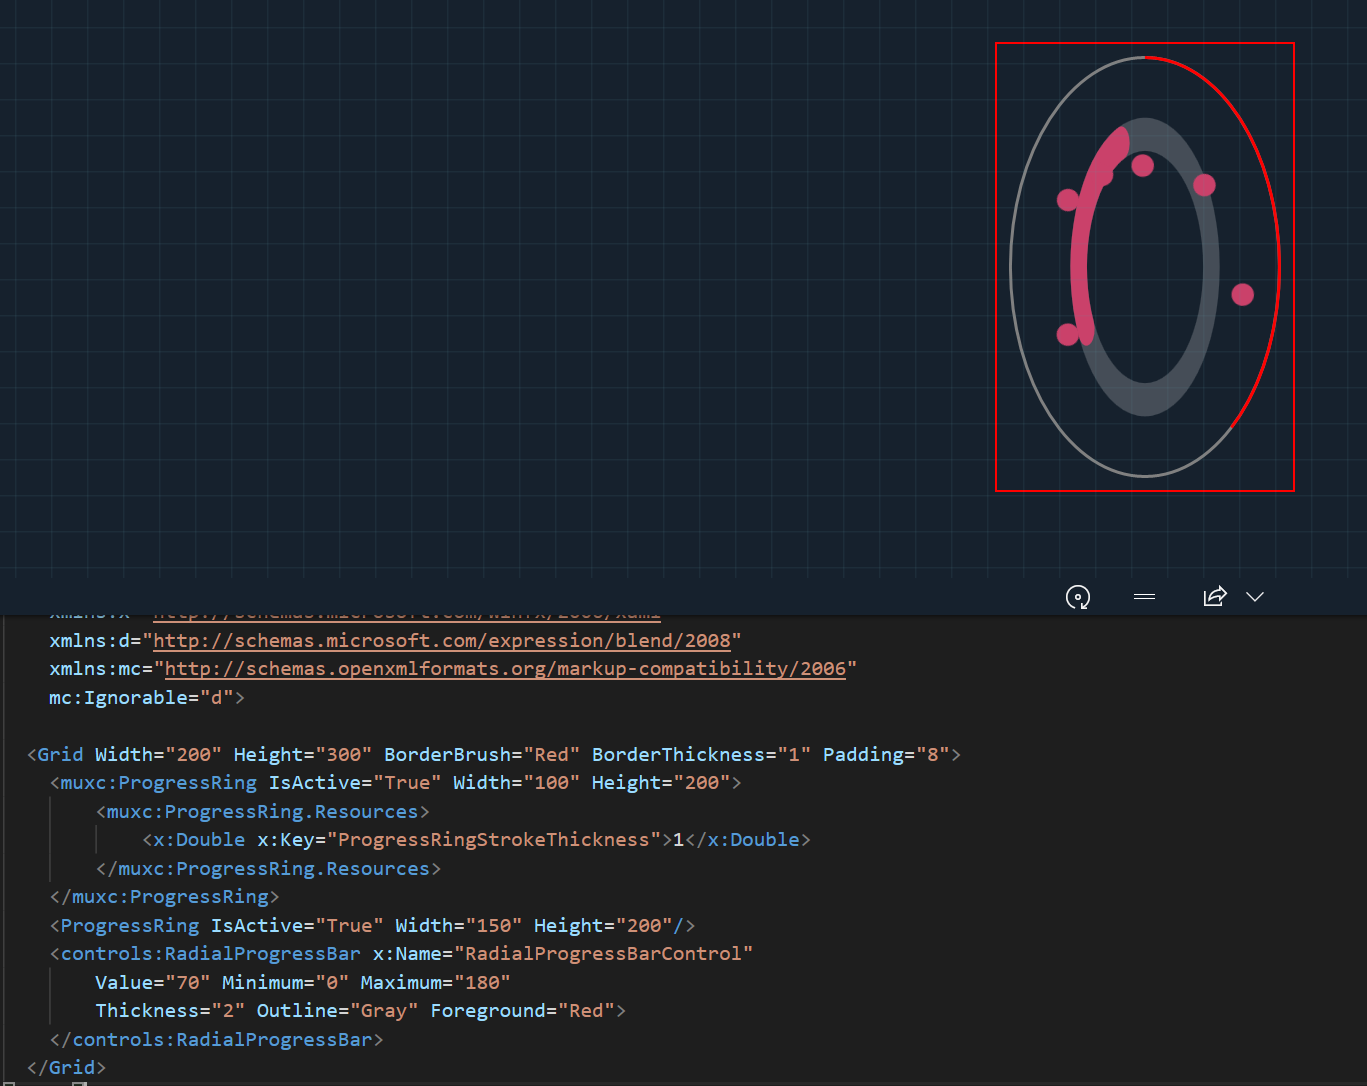Click the closing Grid tag
This screenshot has width=1367, height=1086.
pos(65,1067)
